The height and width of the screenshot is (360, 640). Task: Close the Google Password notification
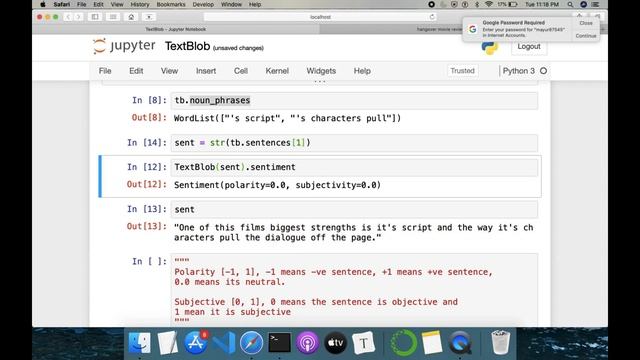coord(586,23)
